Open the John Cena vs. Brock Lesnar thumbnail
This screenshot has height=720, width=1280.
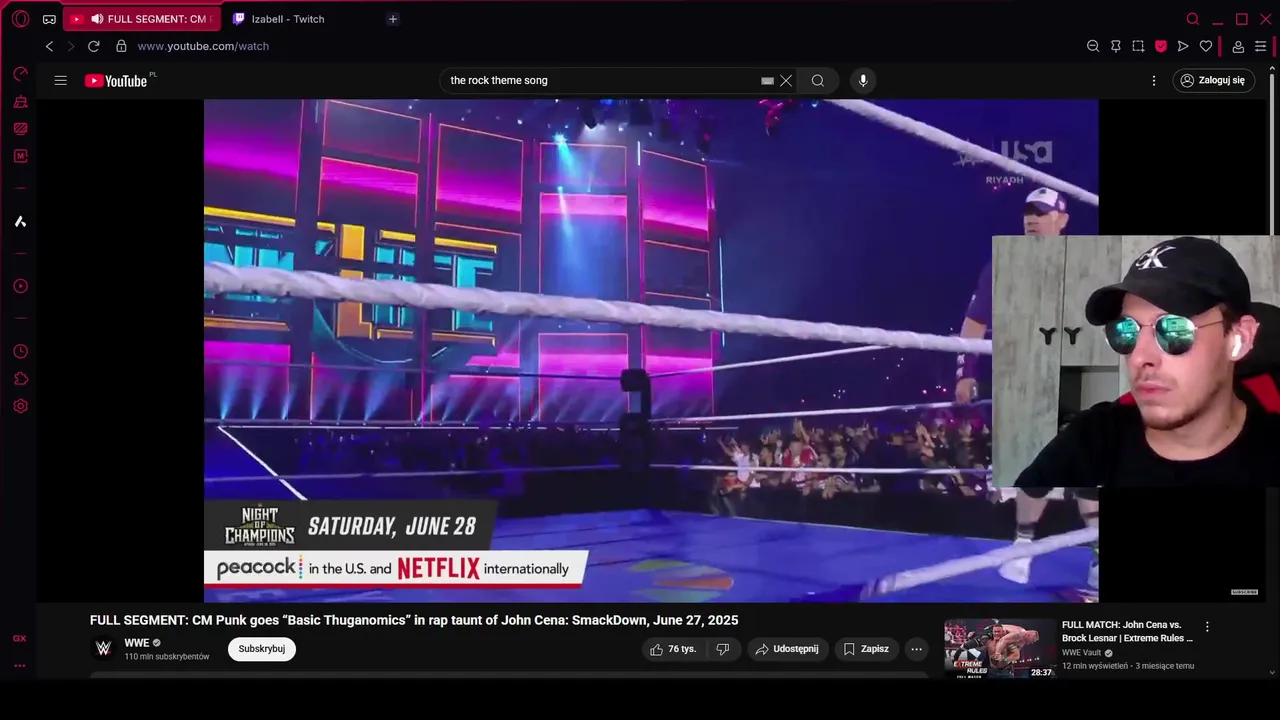click(x=1000, y=649)
